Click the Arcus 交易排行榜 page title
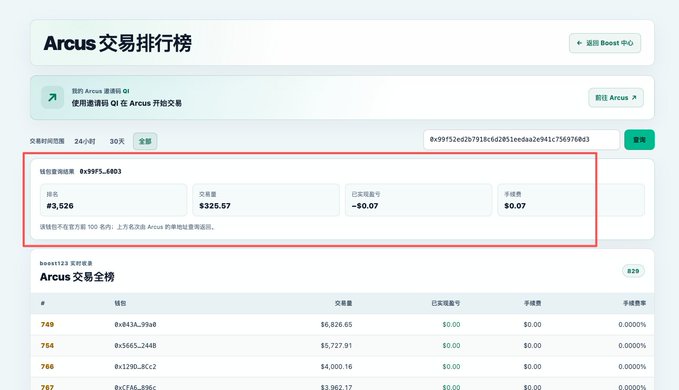Screen dimensions: 679x390 [x=117, y=43]
